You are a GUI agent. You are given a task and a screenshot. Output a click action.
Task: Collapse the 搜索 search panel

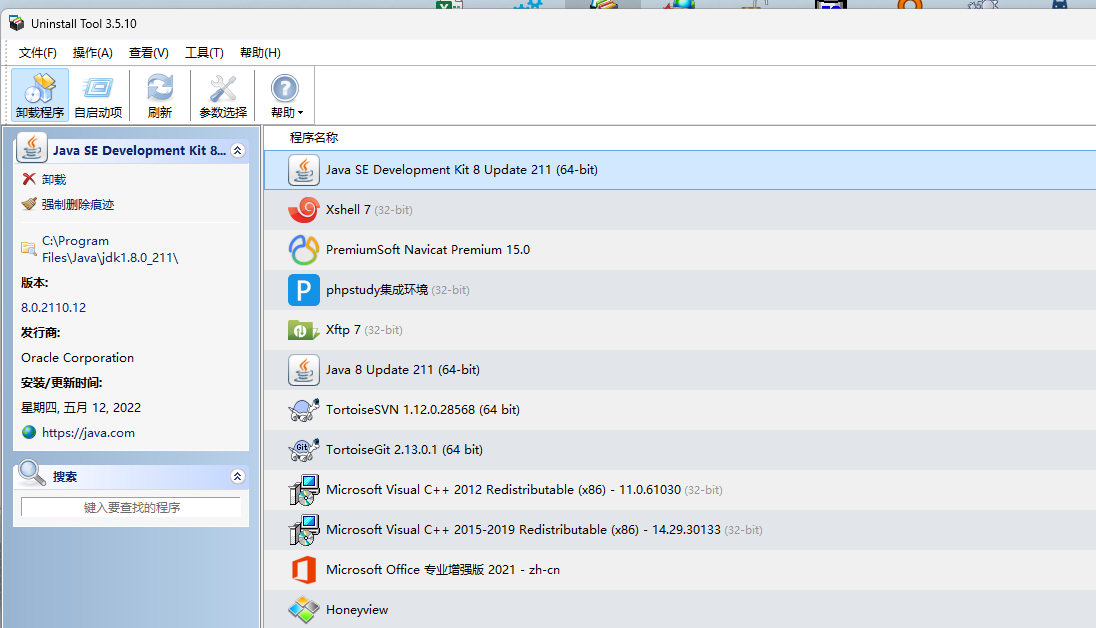coord(237,477)
